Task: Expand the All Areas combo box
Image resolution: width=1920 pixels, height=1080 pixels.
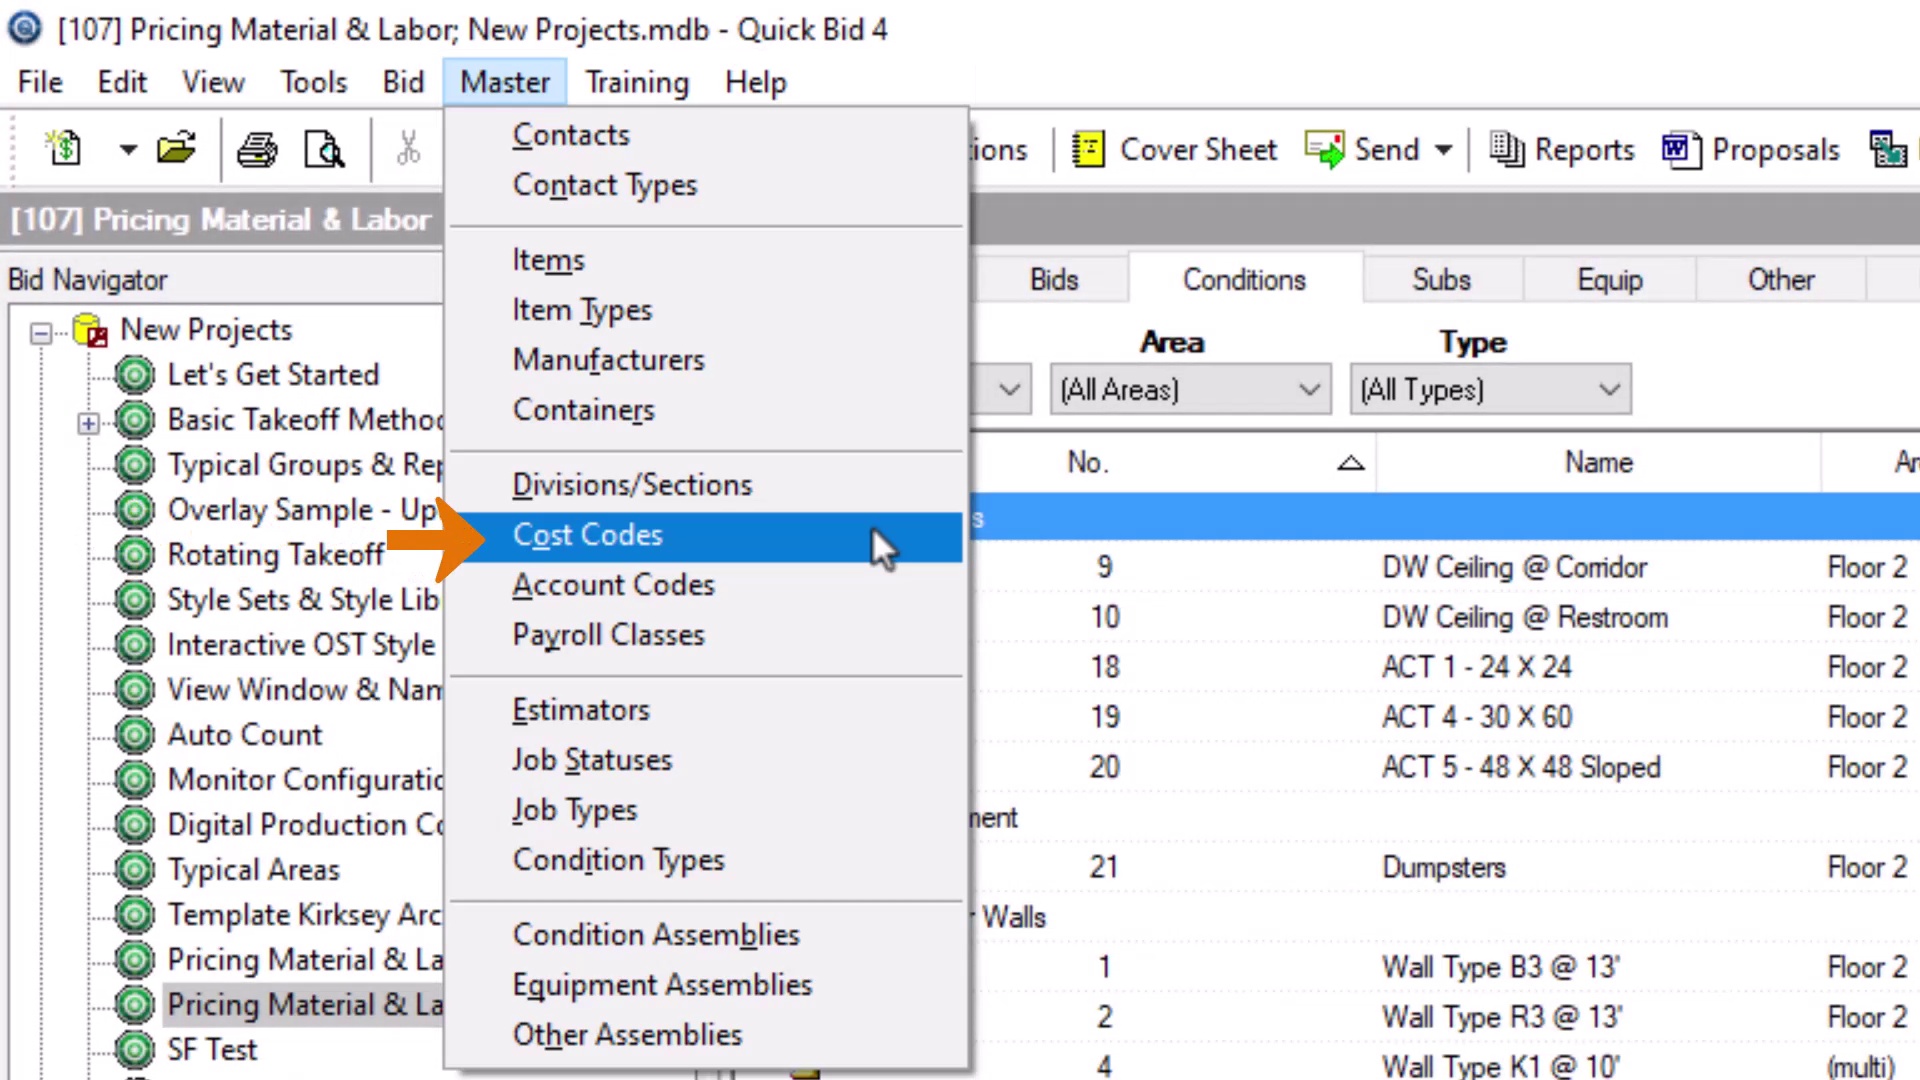Action: [x=1308, y=389]
